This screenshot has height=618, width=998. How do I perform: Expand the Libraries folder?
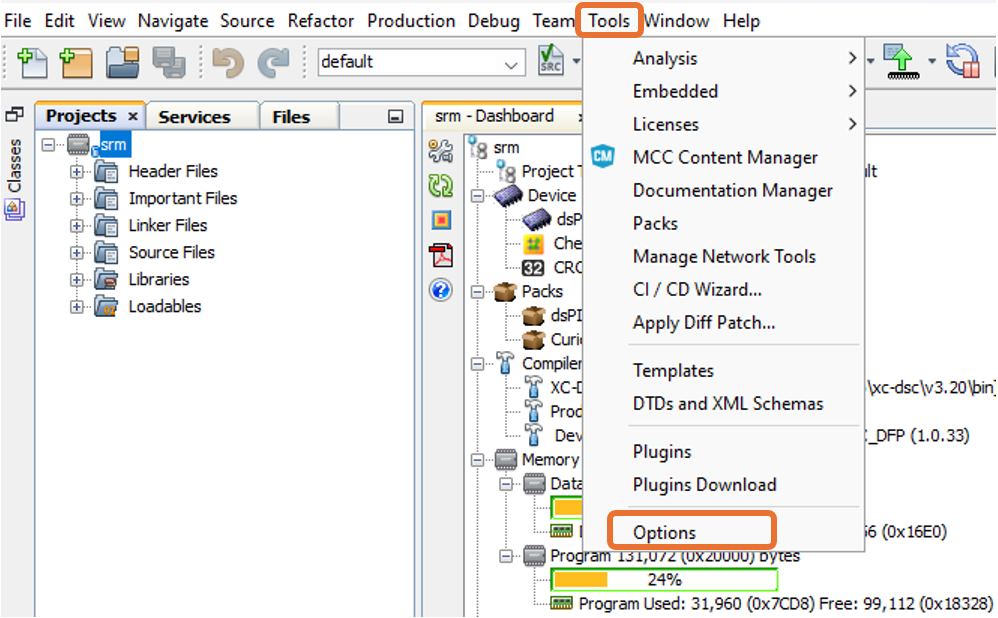(x=76, y=279)
